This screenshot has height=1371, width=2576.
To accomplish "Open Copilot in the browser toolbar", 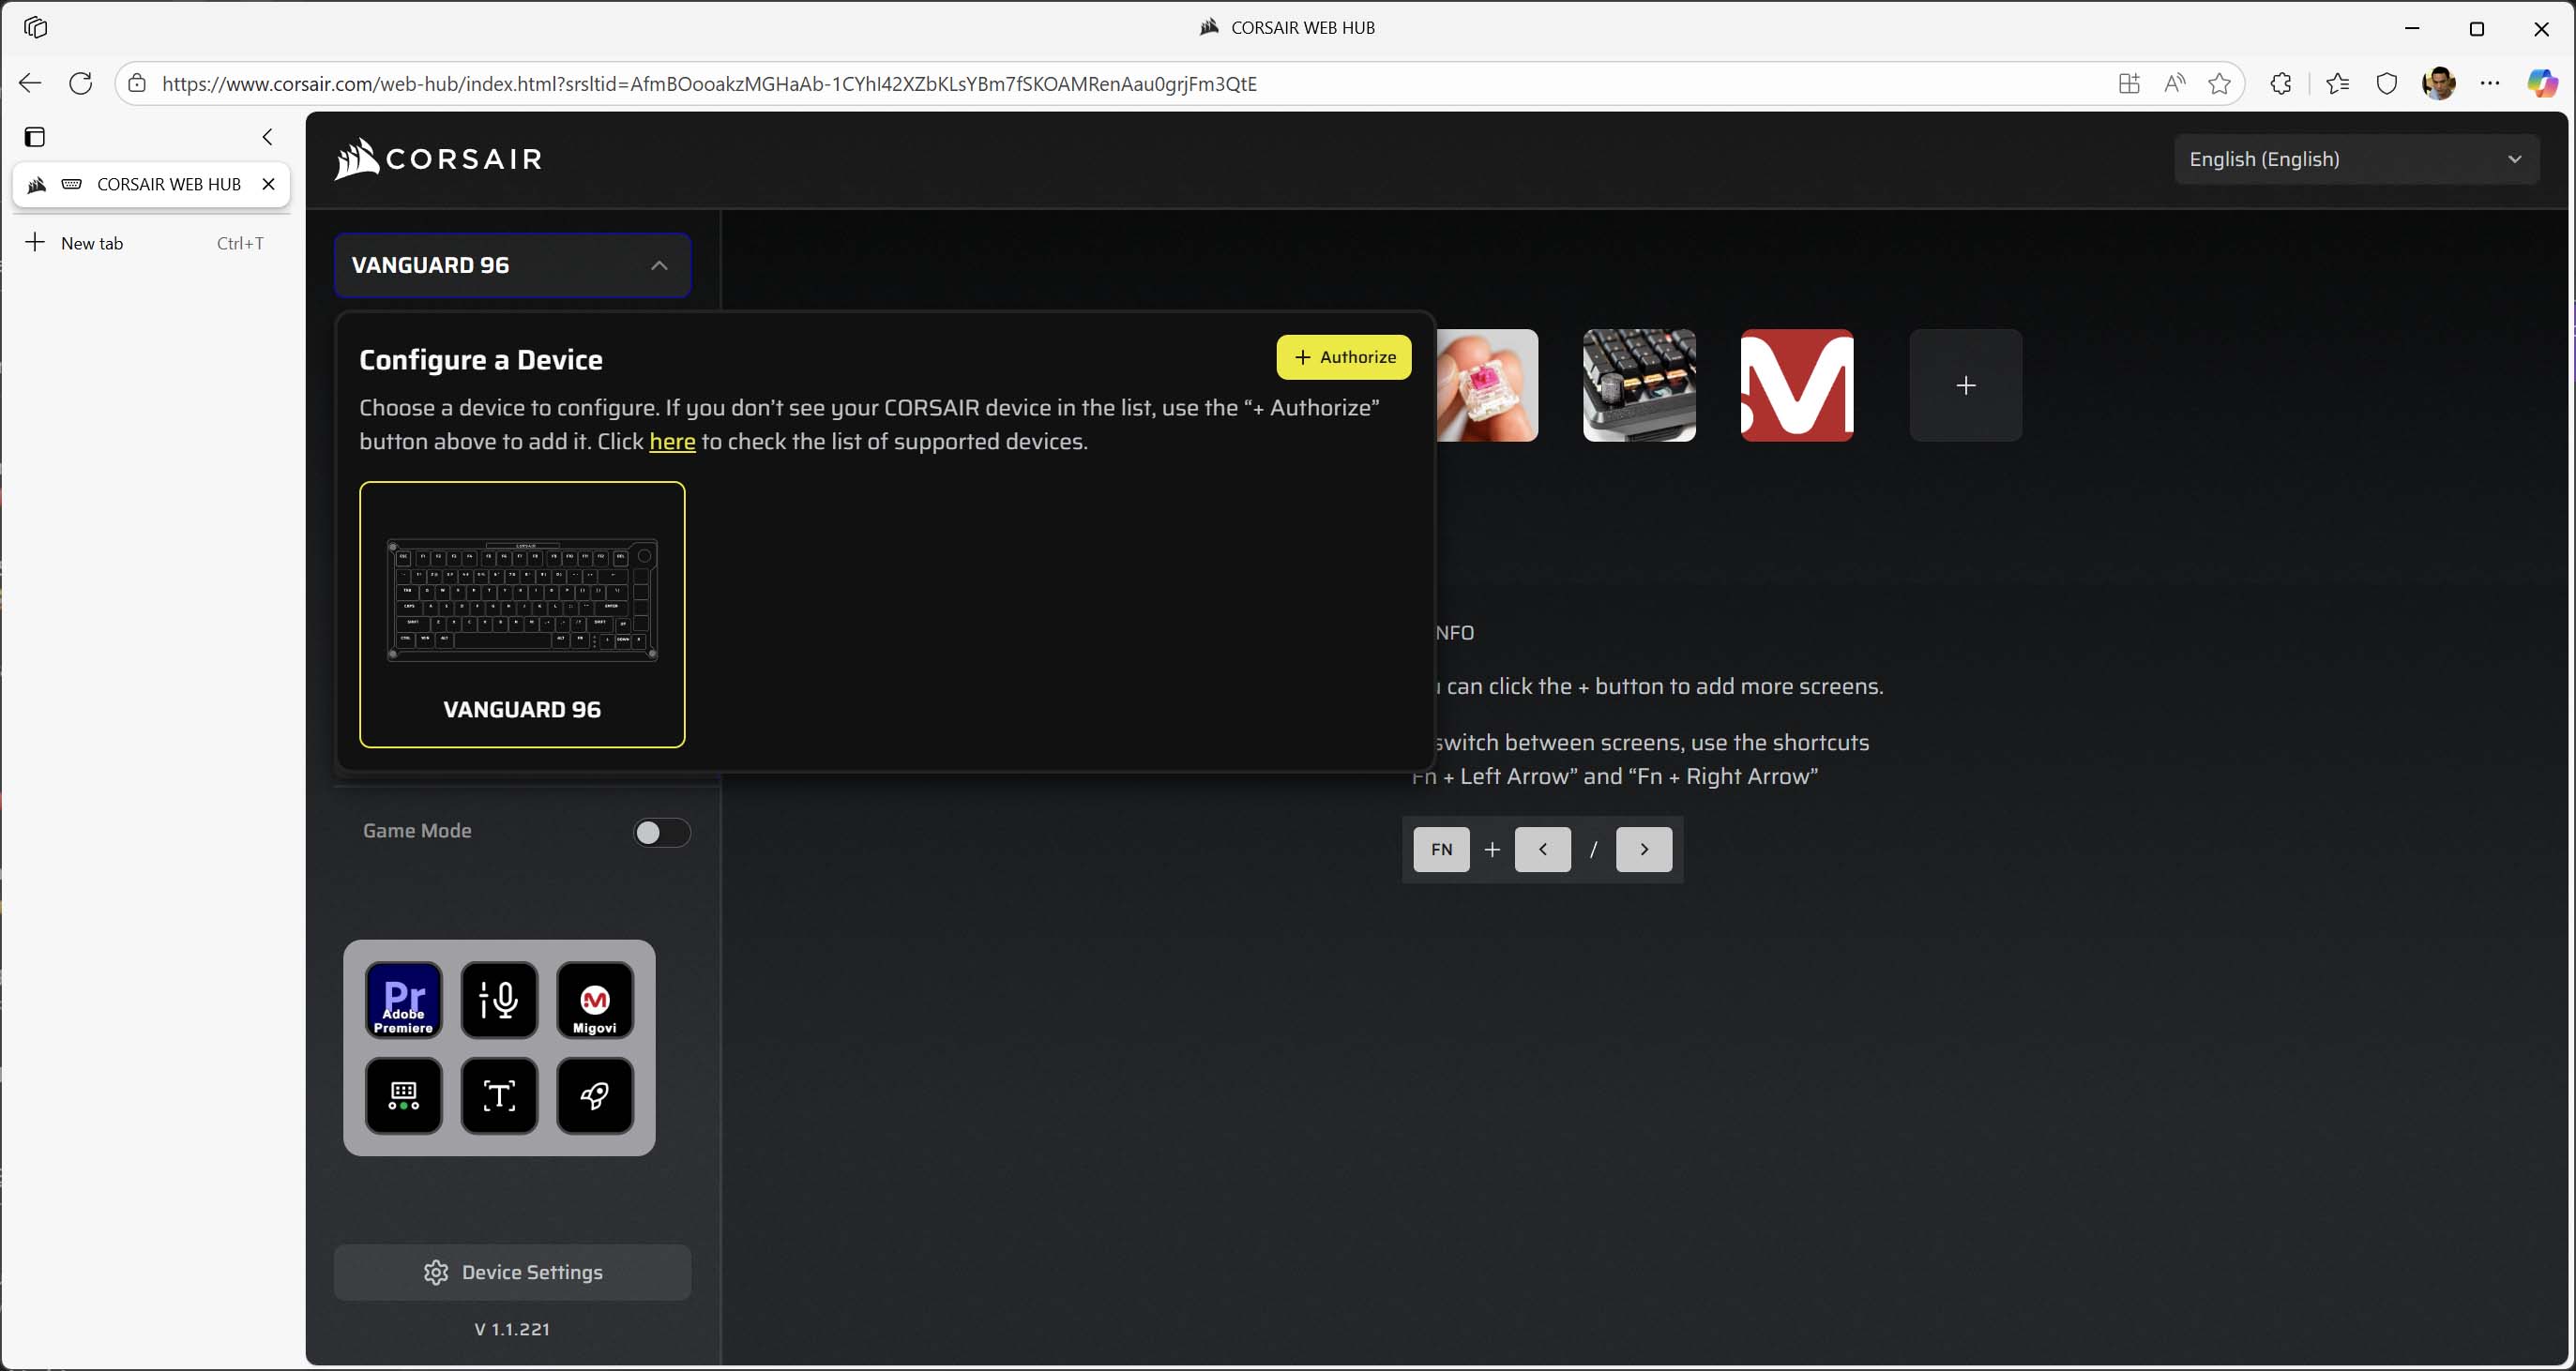I will (2543, 83).
